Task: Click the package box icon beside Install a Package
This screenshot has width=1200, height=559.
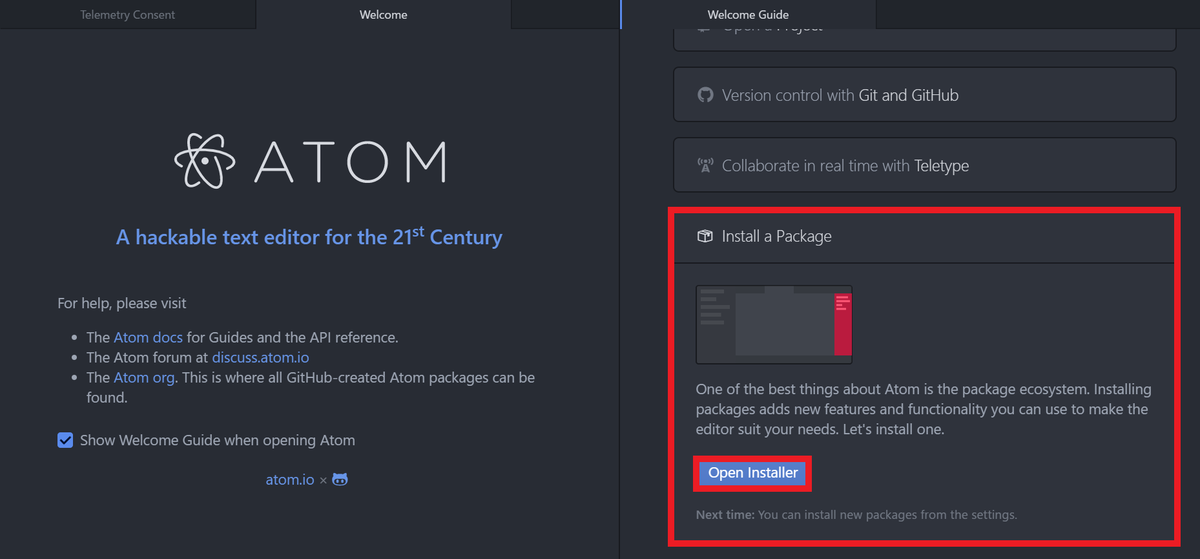Action: pyautogui.click(x=705, y=236)
